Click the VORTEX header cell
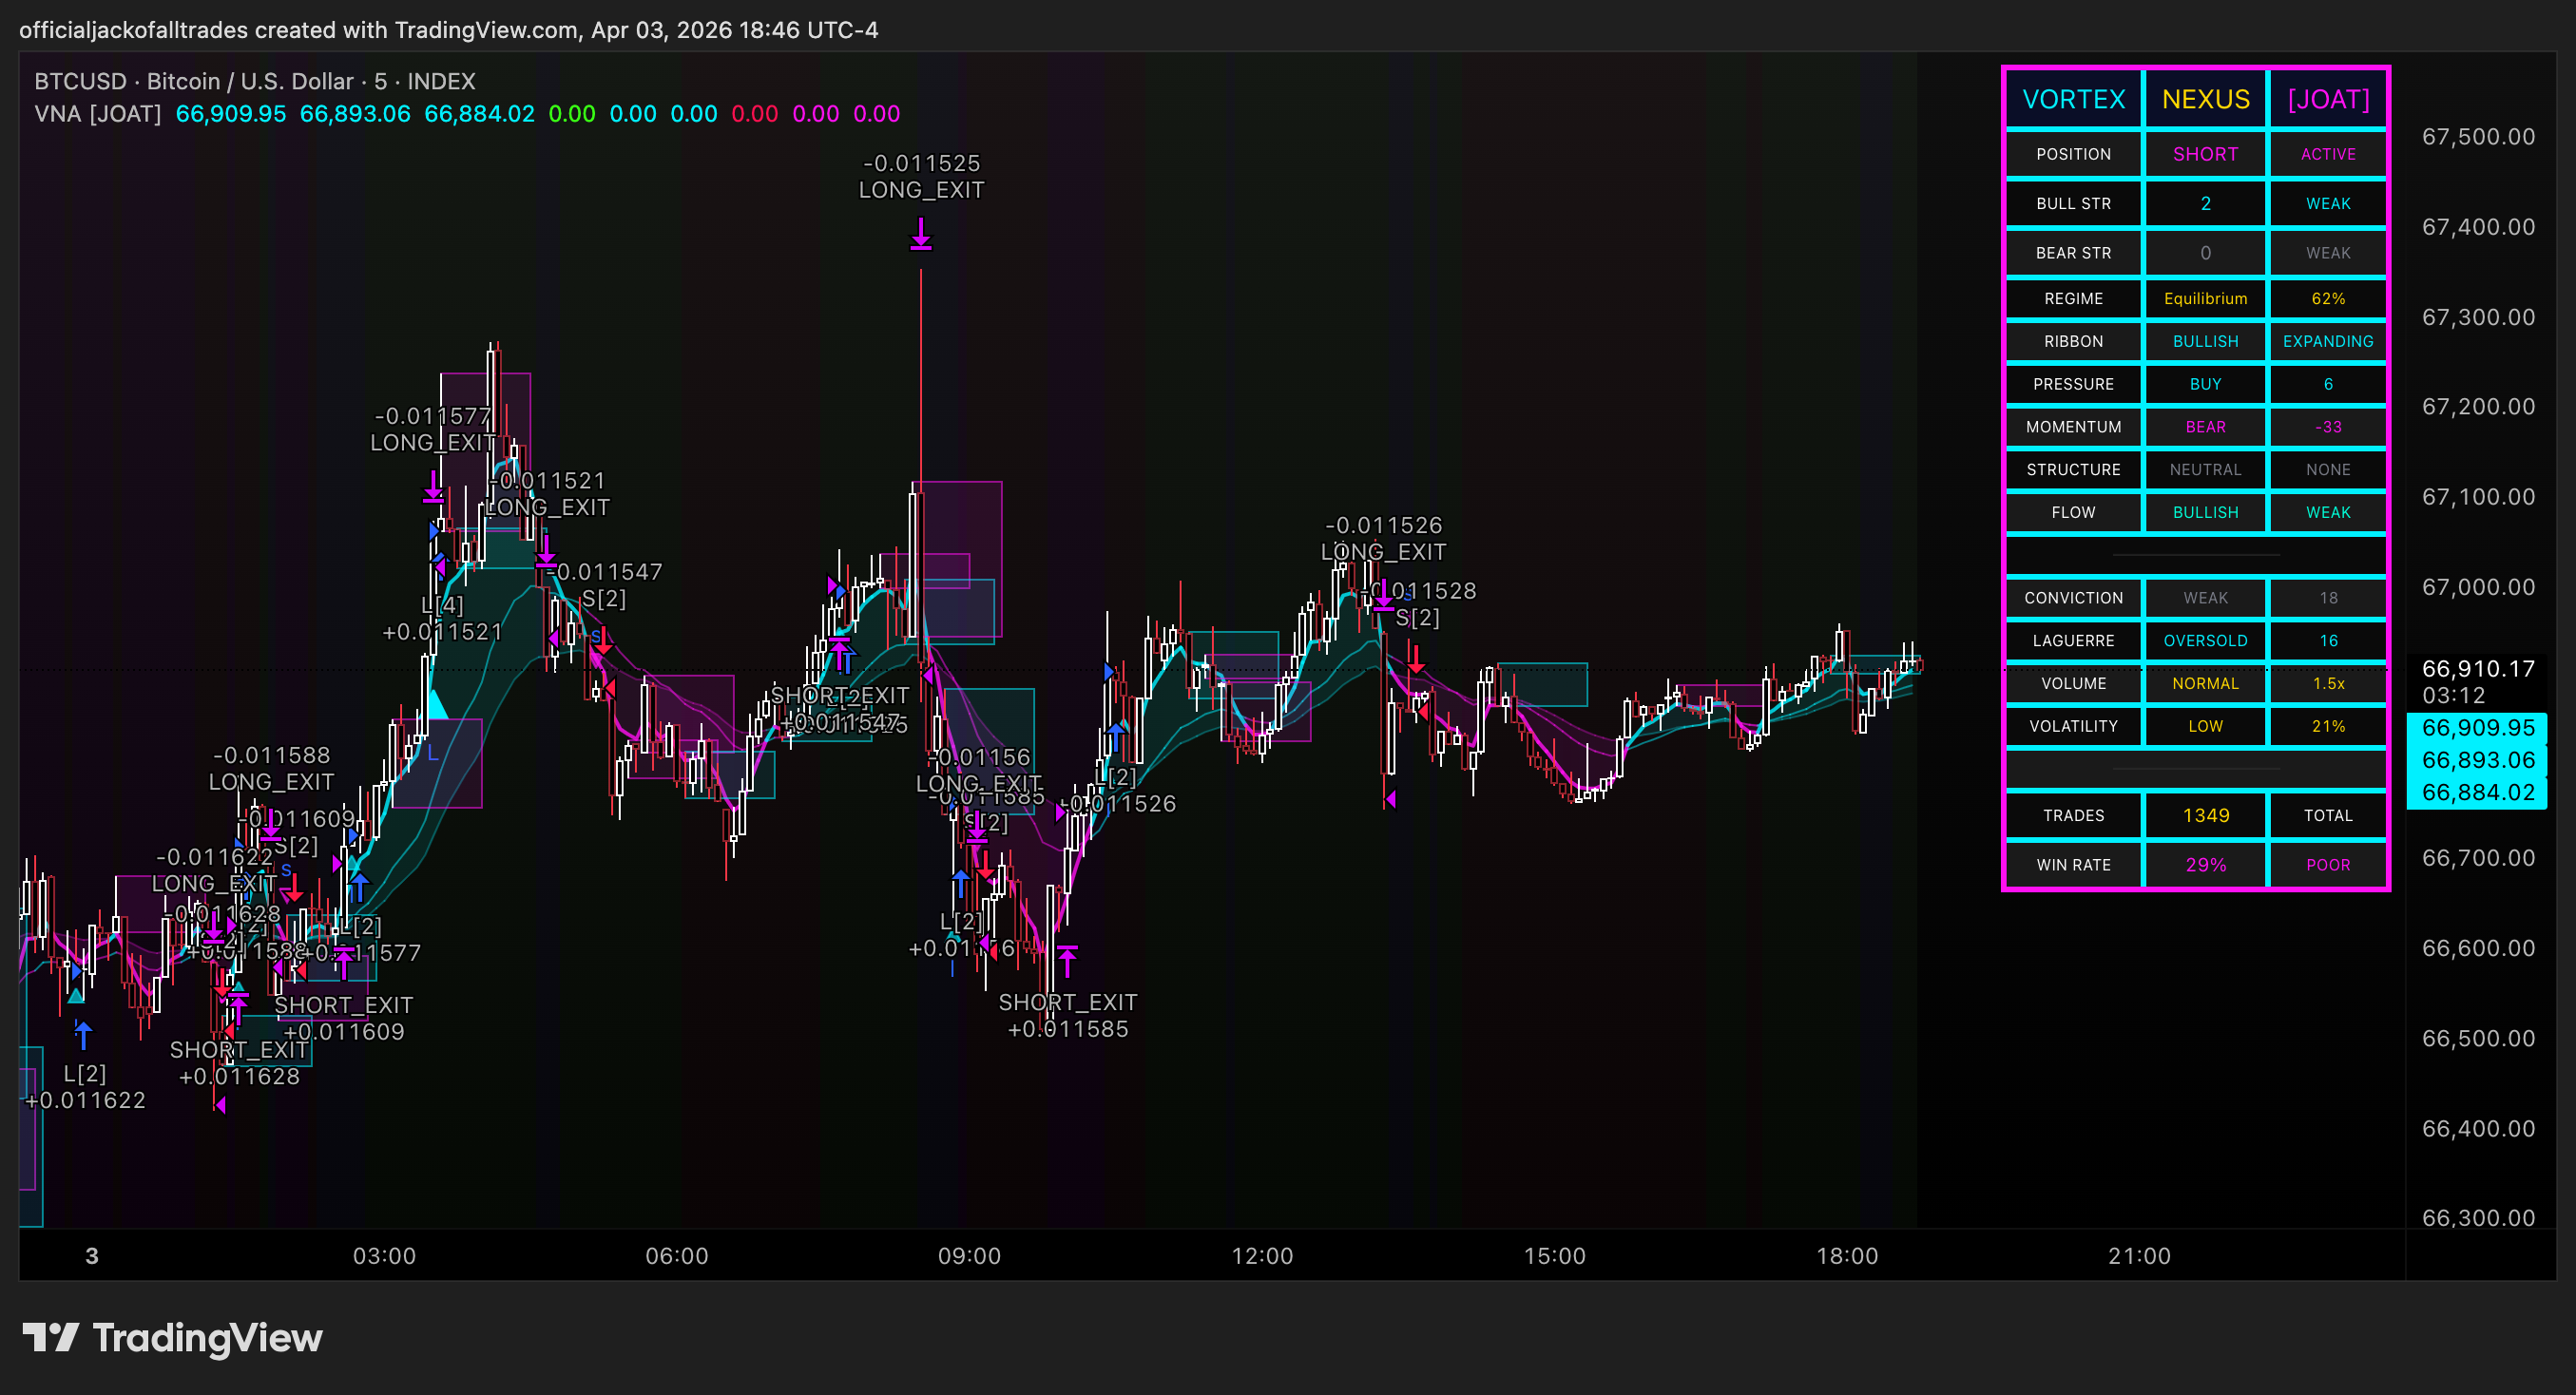The height and width of the screenshot is (1395, 2576). [x=2073, y=99]
